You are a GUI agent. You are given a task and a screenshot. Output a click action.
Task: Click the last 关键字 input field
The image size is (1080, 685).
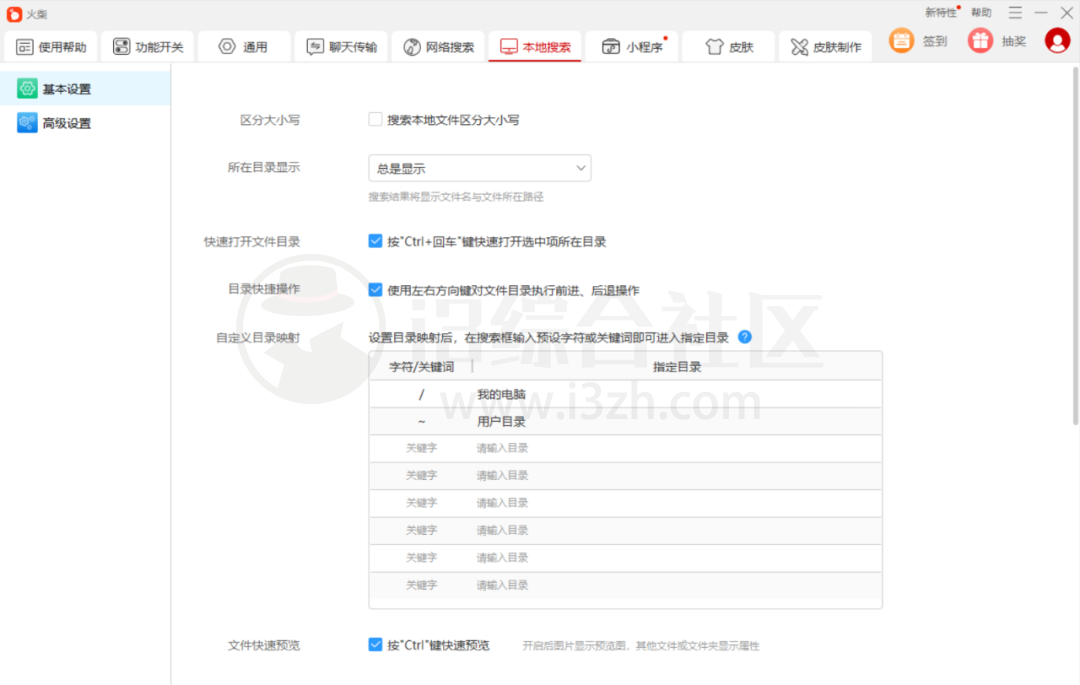422,585
